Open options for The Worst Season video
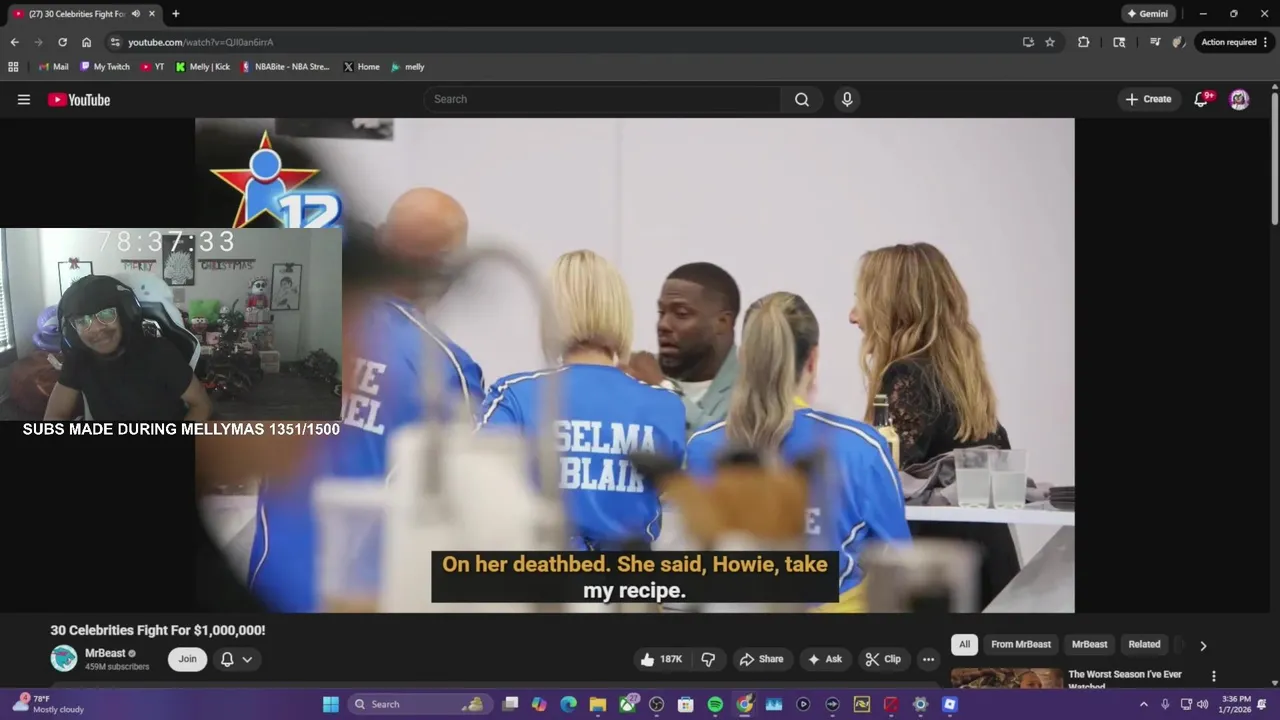Screen dimensions: 1280x720 tap(1214, 677)
